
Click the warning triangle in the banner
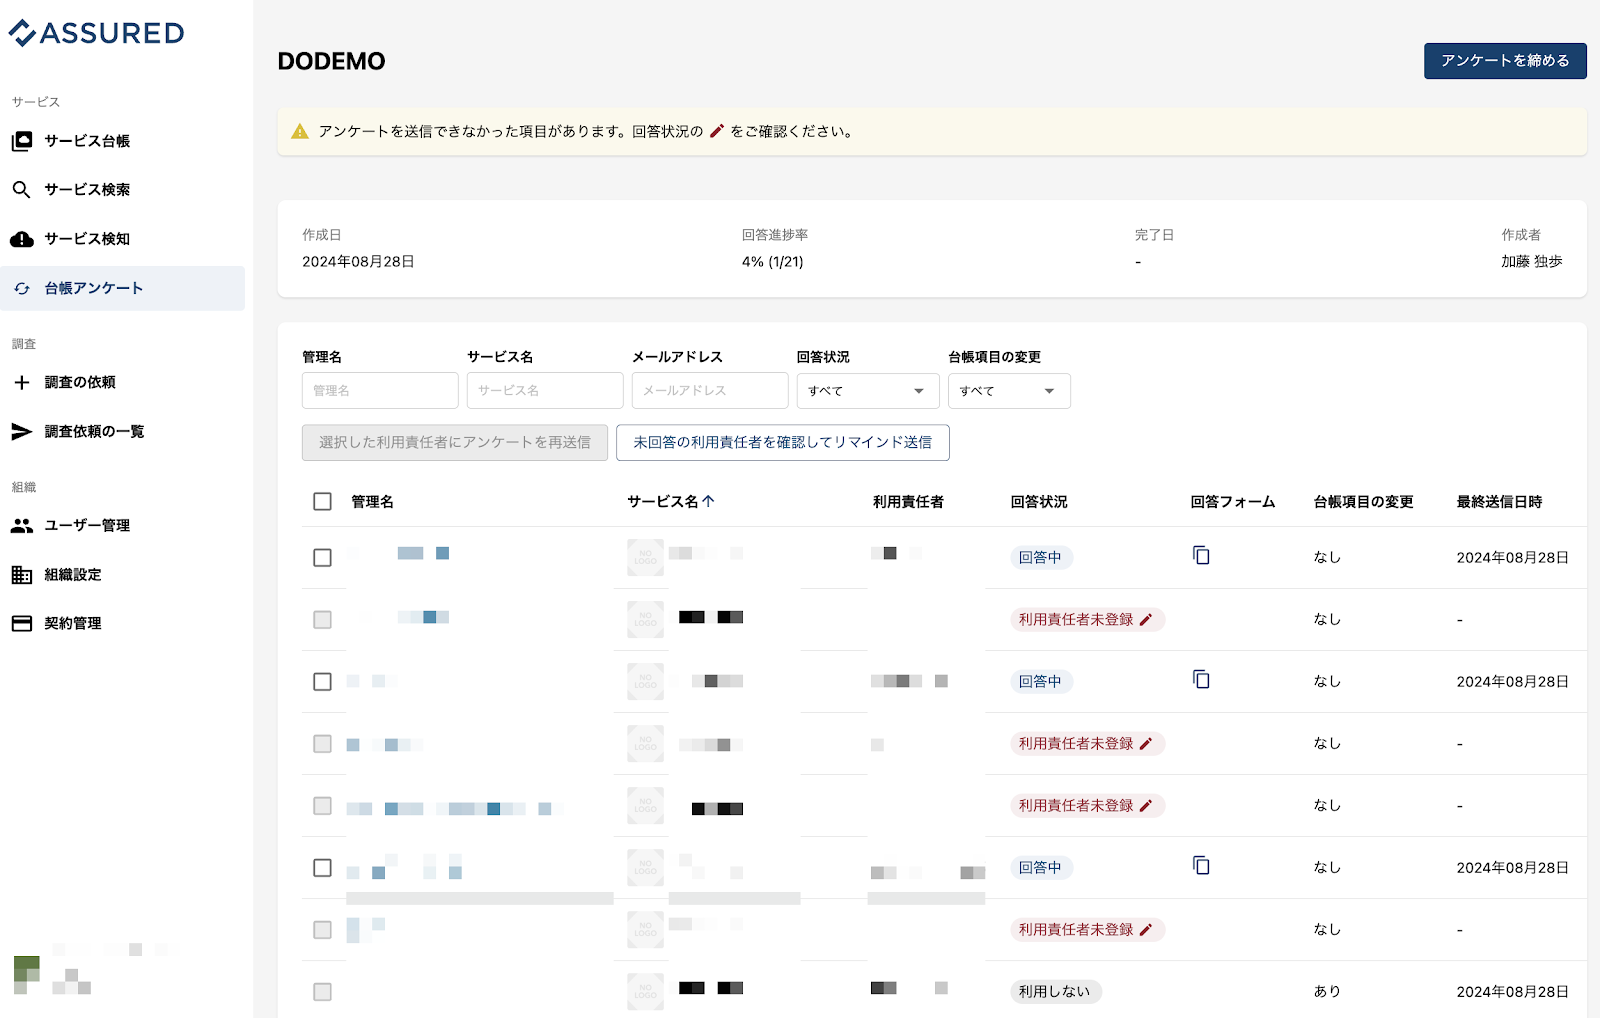pyautogui.click(x=300, y=131)
